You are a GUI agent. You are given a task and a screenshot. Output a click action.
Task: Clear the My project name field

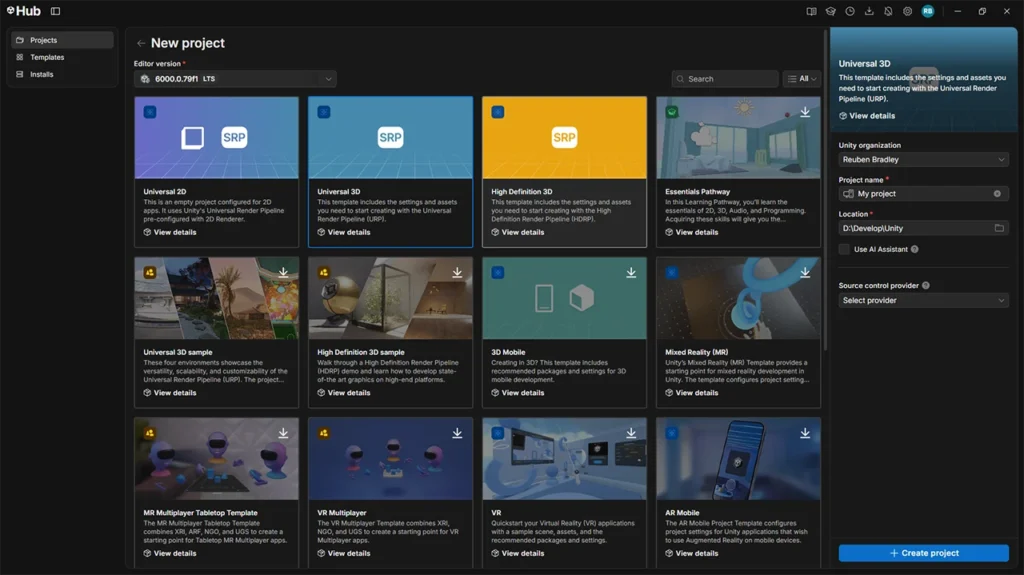[997, 193]
